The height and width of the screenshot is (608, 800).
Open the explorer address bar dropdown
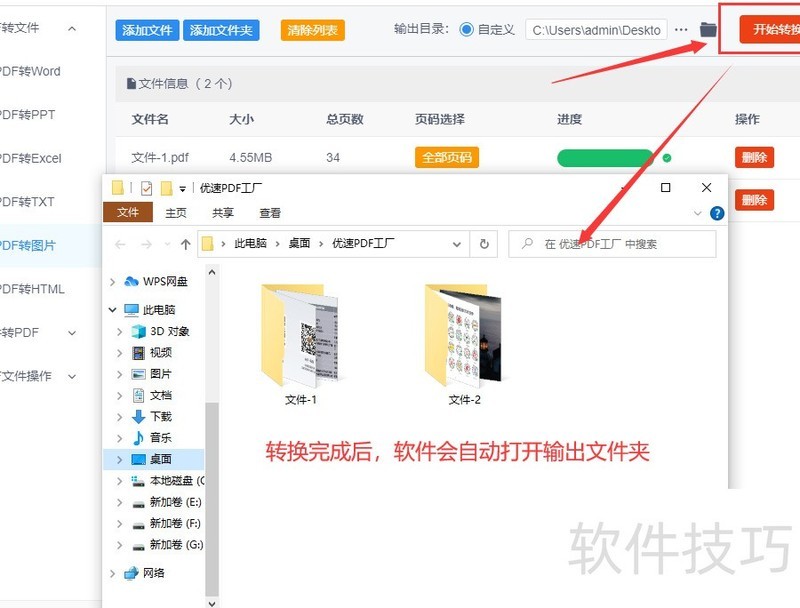pos(457,243)
